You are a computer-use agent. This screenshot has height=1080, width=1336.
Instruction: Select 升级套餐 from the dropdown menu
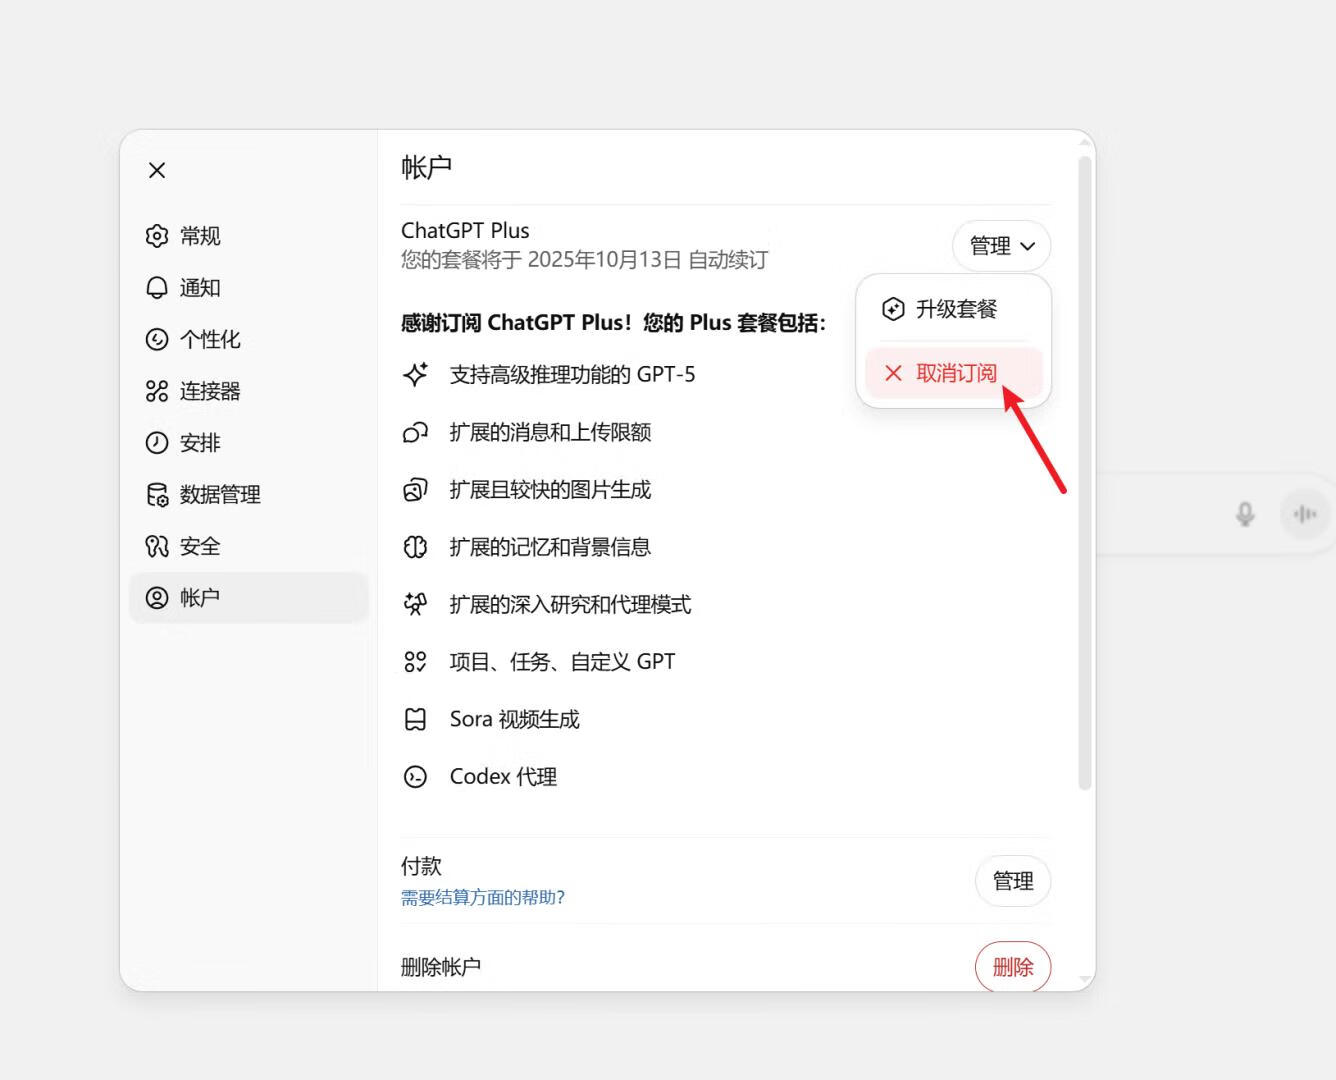pyautogui.click(x=955, y=309)
